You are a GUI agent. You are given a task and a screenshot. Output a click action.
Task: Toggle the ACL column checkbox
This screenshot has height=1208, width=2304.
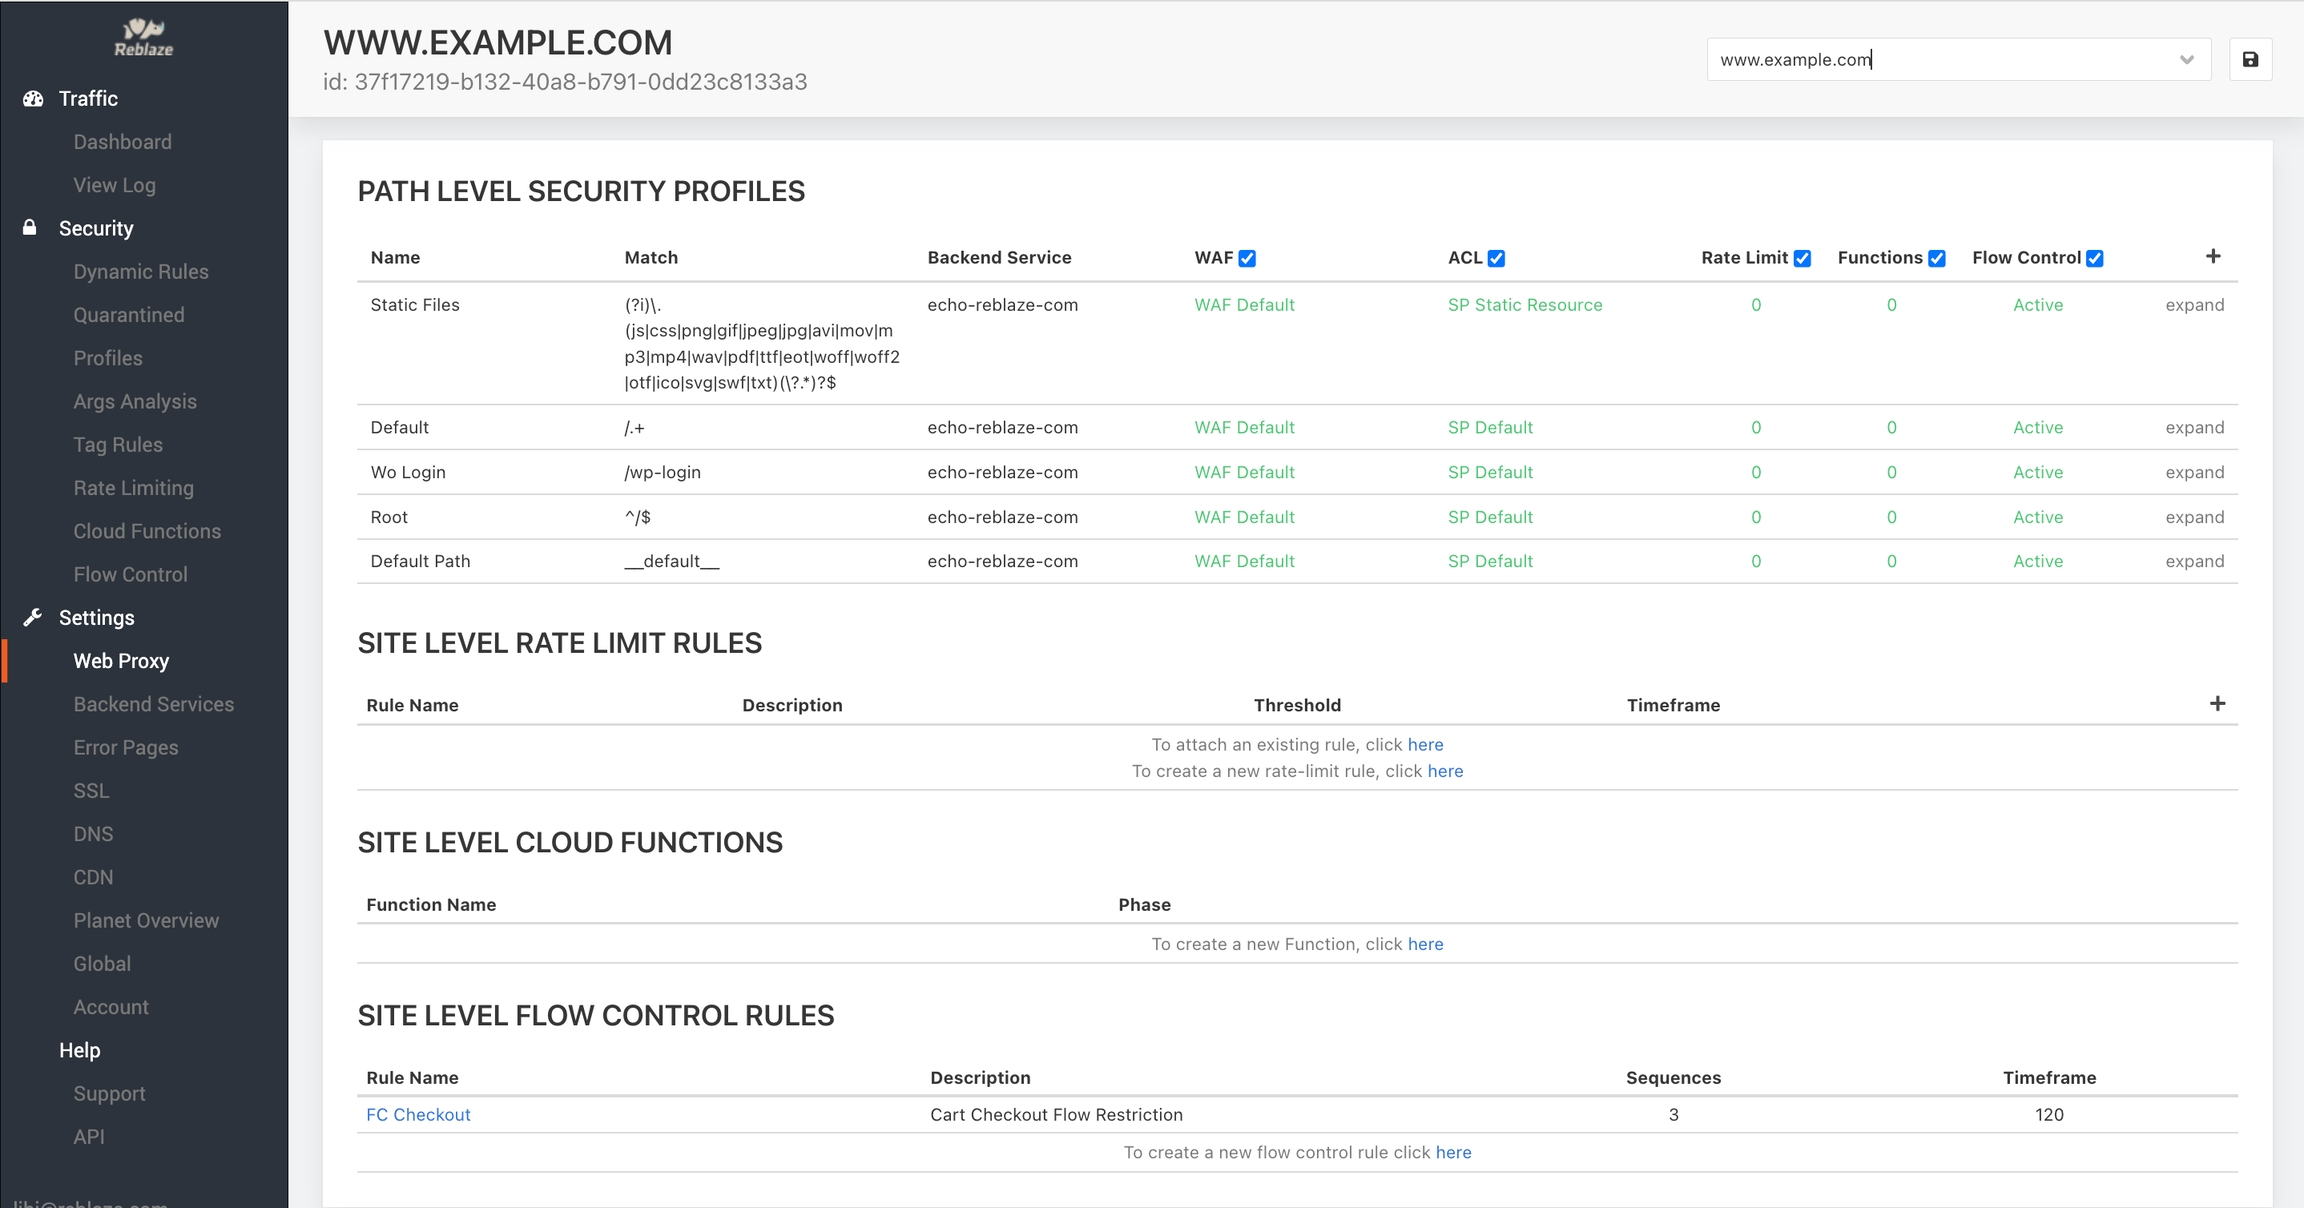point(1496,259)
